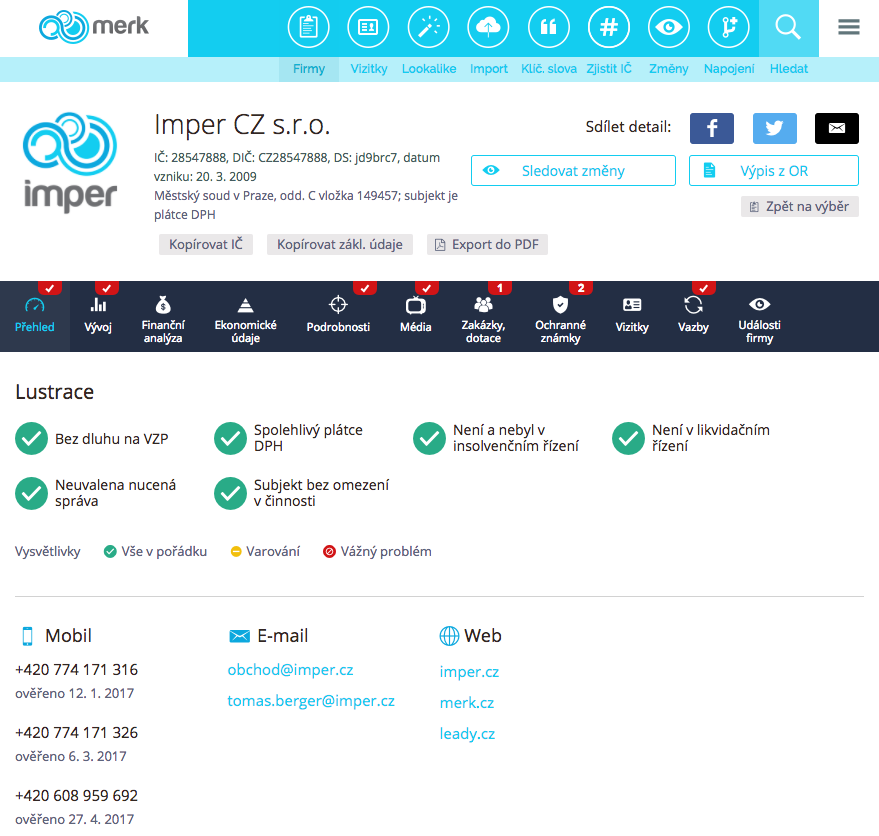This screenshot has width=879, height=836.
Task: Open the Změny eye icon
Action: (669, 27)
